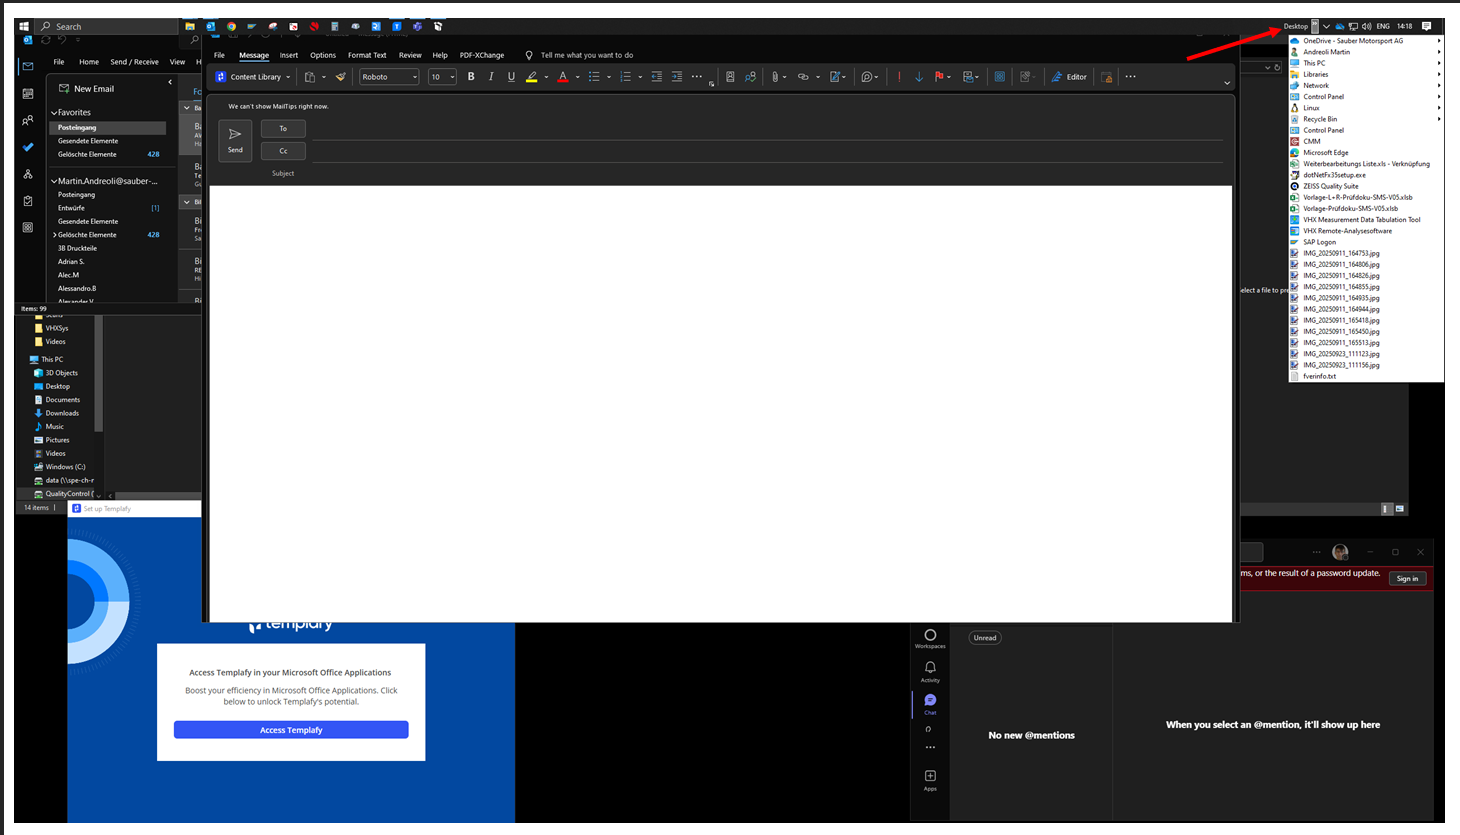Click the Cc recipients button
Viewport: 1460px width, 835px height.
pyautogui.click(x=283, y=151)
